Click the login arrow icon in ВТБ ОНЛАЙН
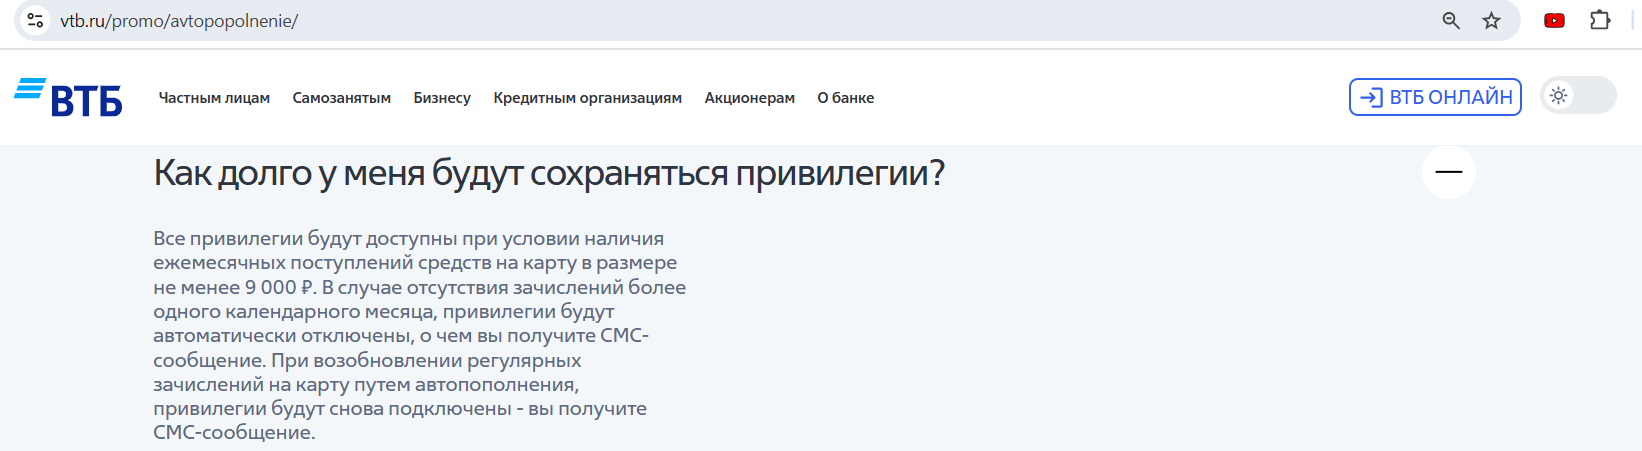Image resolution: width=1642 pixels, height=451 pixels. click(1372, 97)
